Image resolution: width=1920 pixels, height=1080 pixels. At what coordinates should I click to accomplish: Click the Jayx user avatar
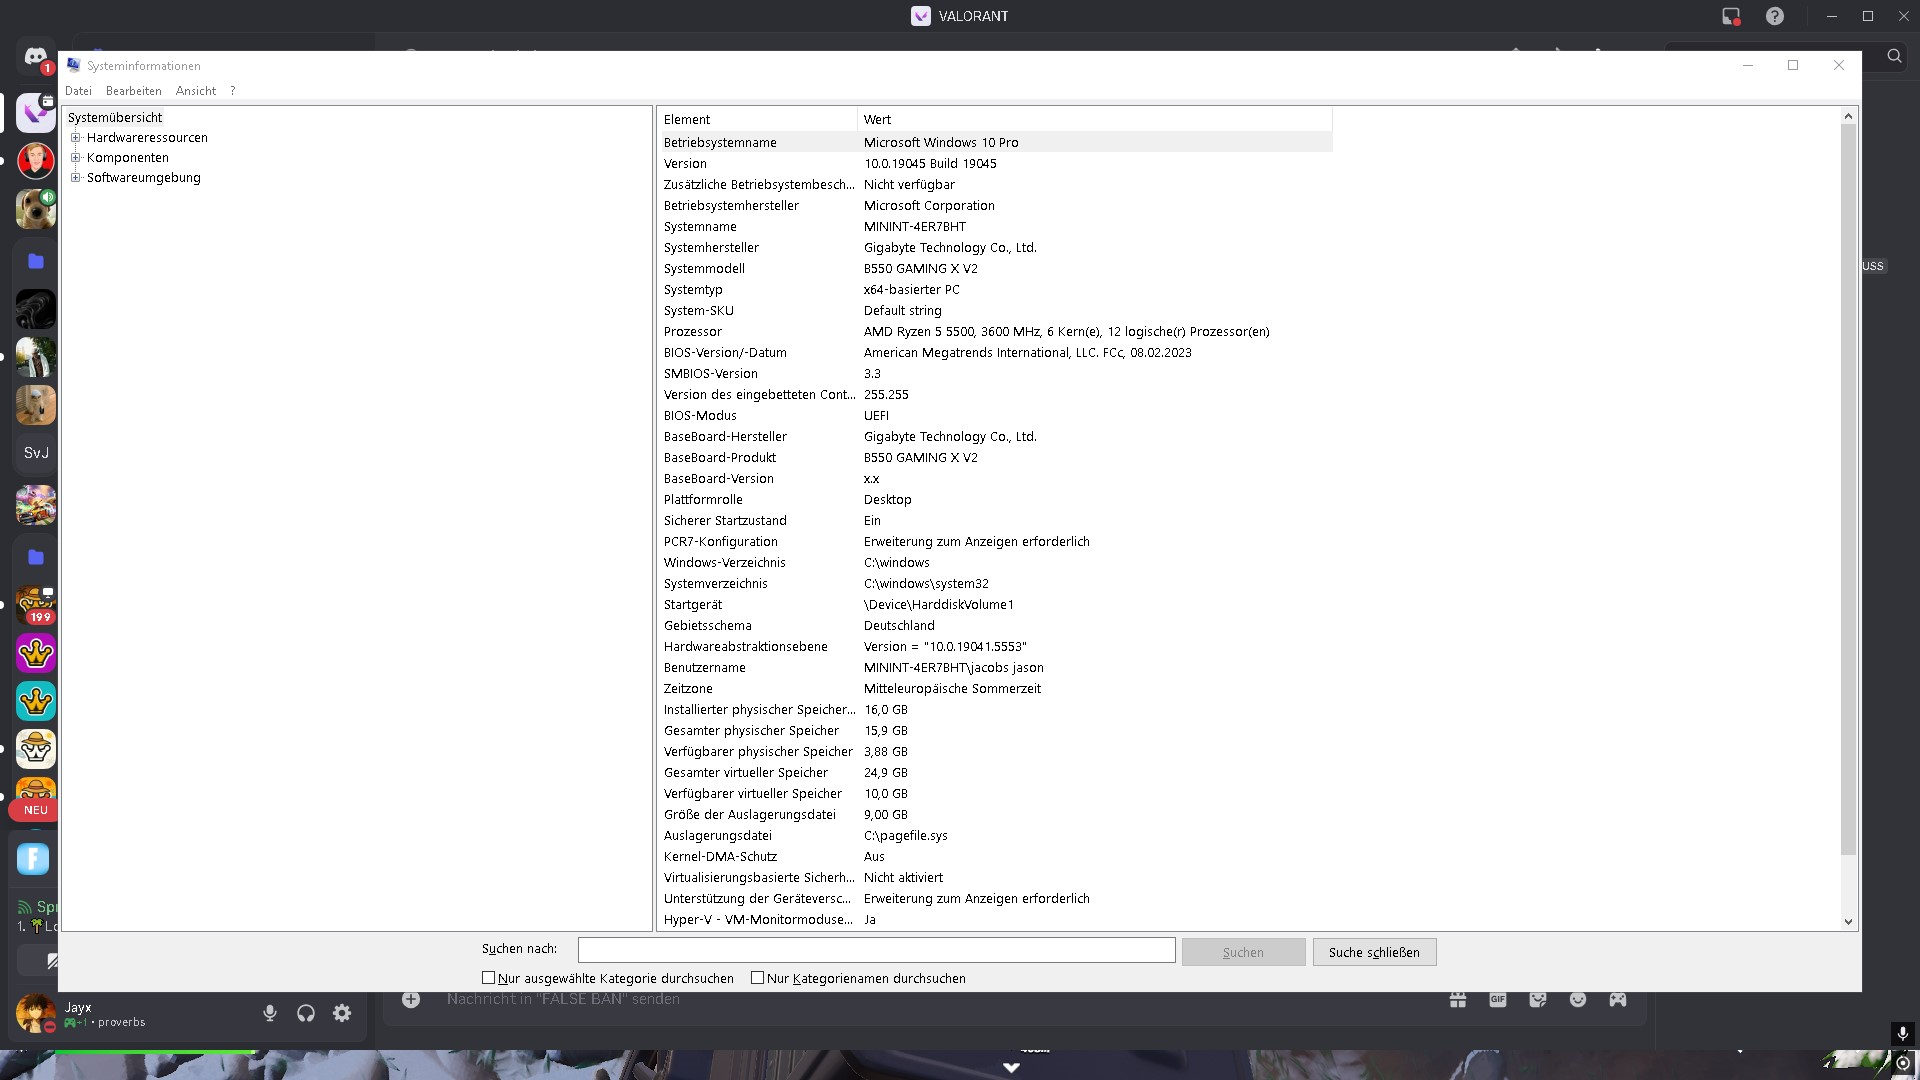[35, 1013]
